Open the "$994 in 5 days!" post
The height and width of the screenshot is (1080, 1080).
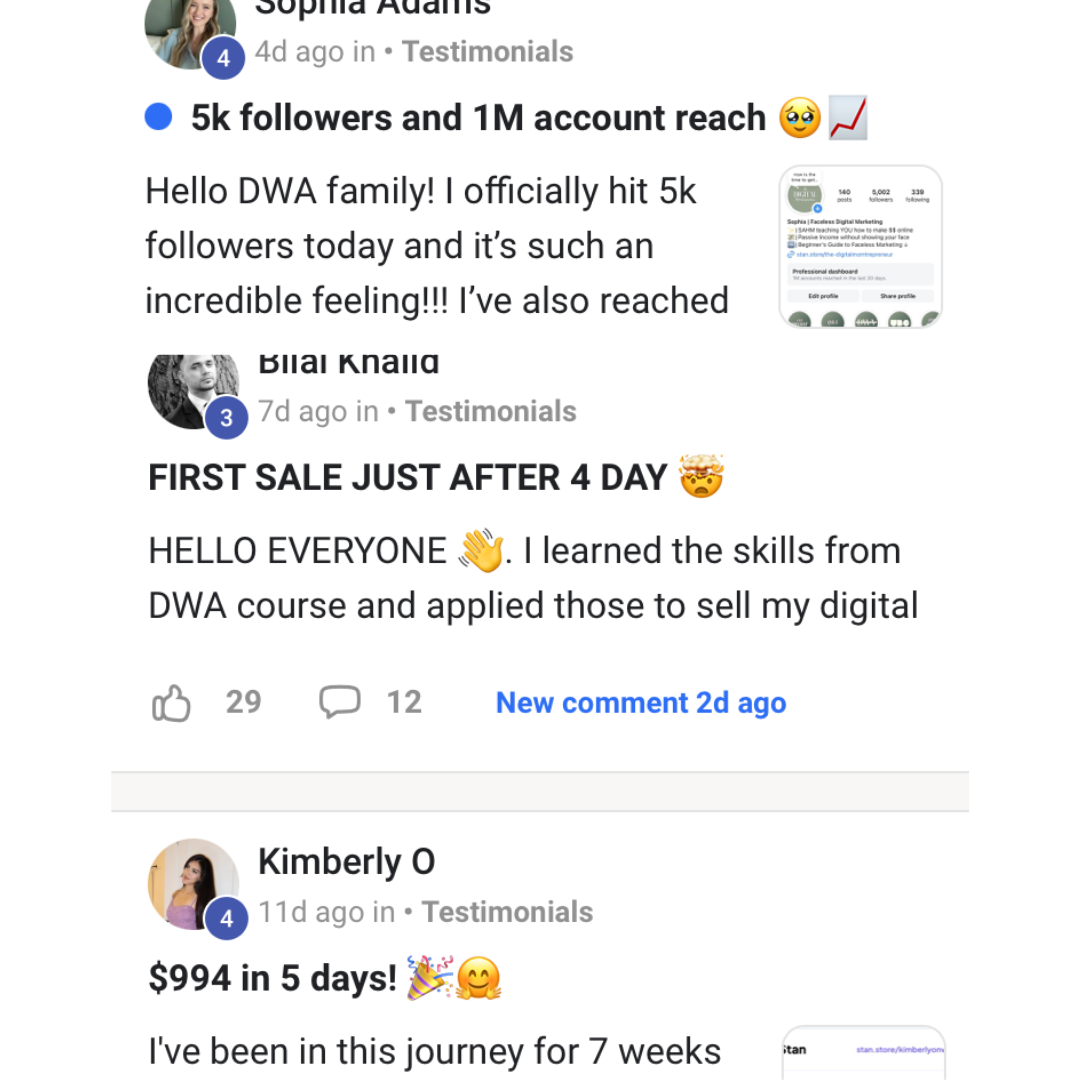[273, 977]
